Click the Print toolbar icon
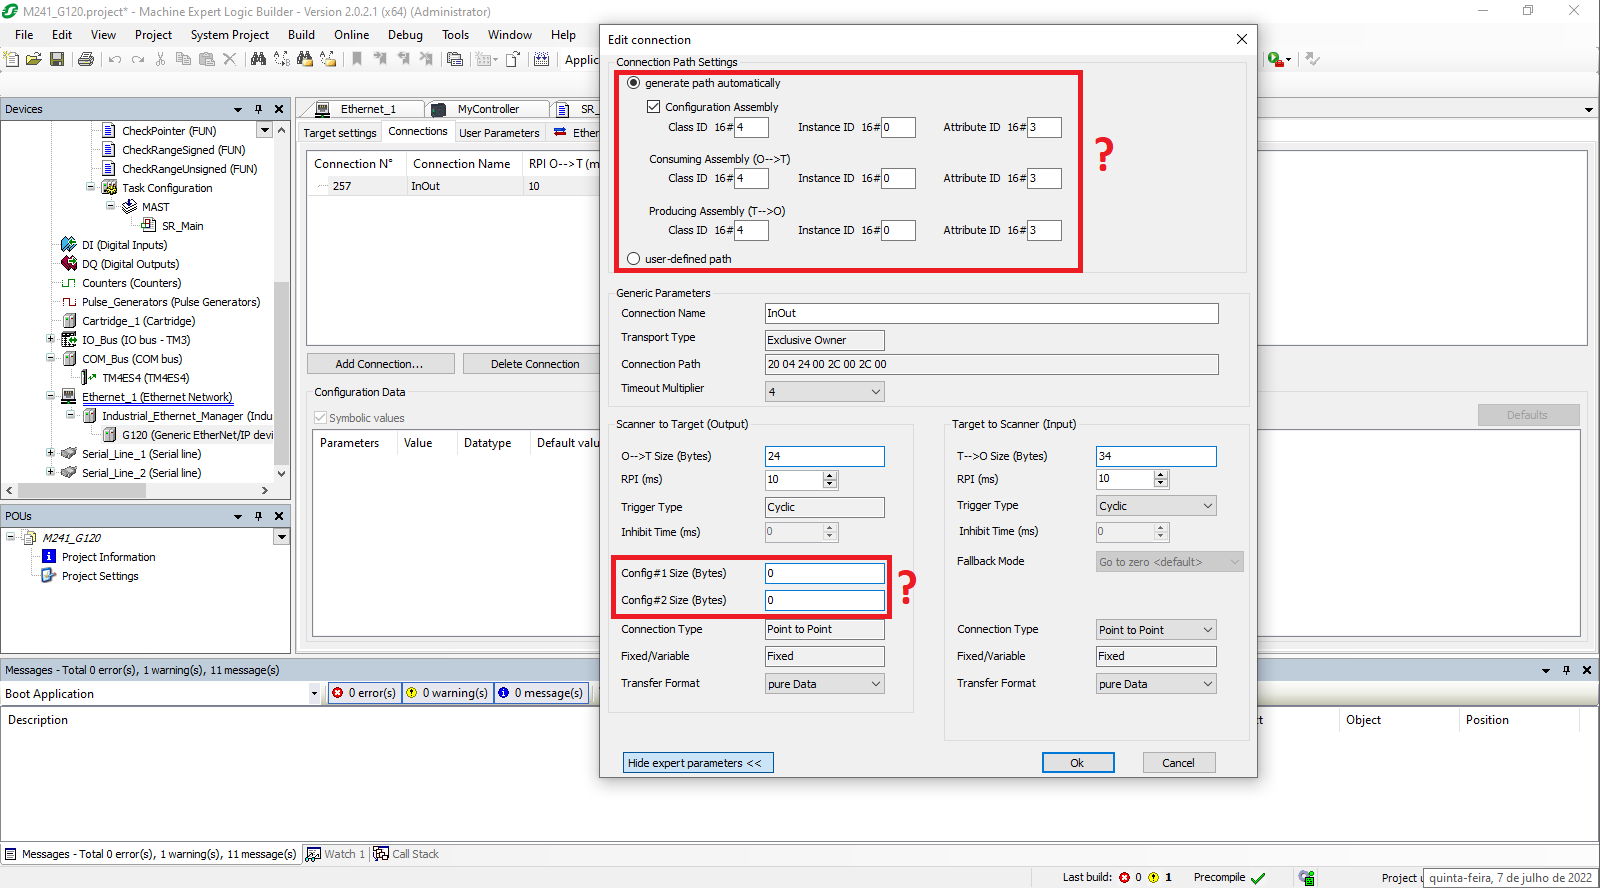This screenshot has height=888, width=1600. (x=86, y=60)
